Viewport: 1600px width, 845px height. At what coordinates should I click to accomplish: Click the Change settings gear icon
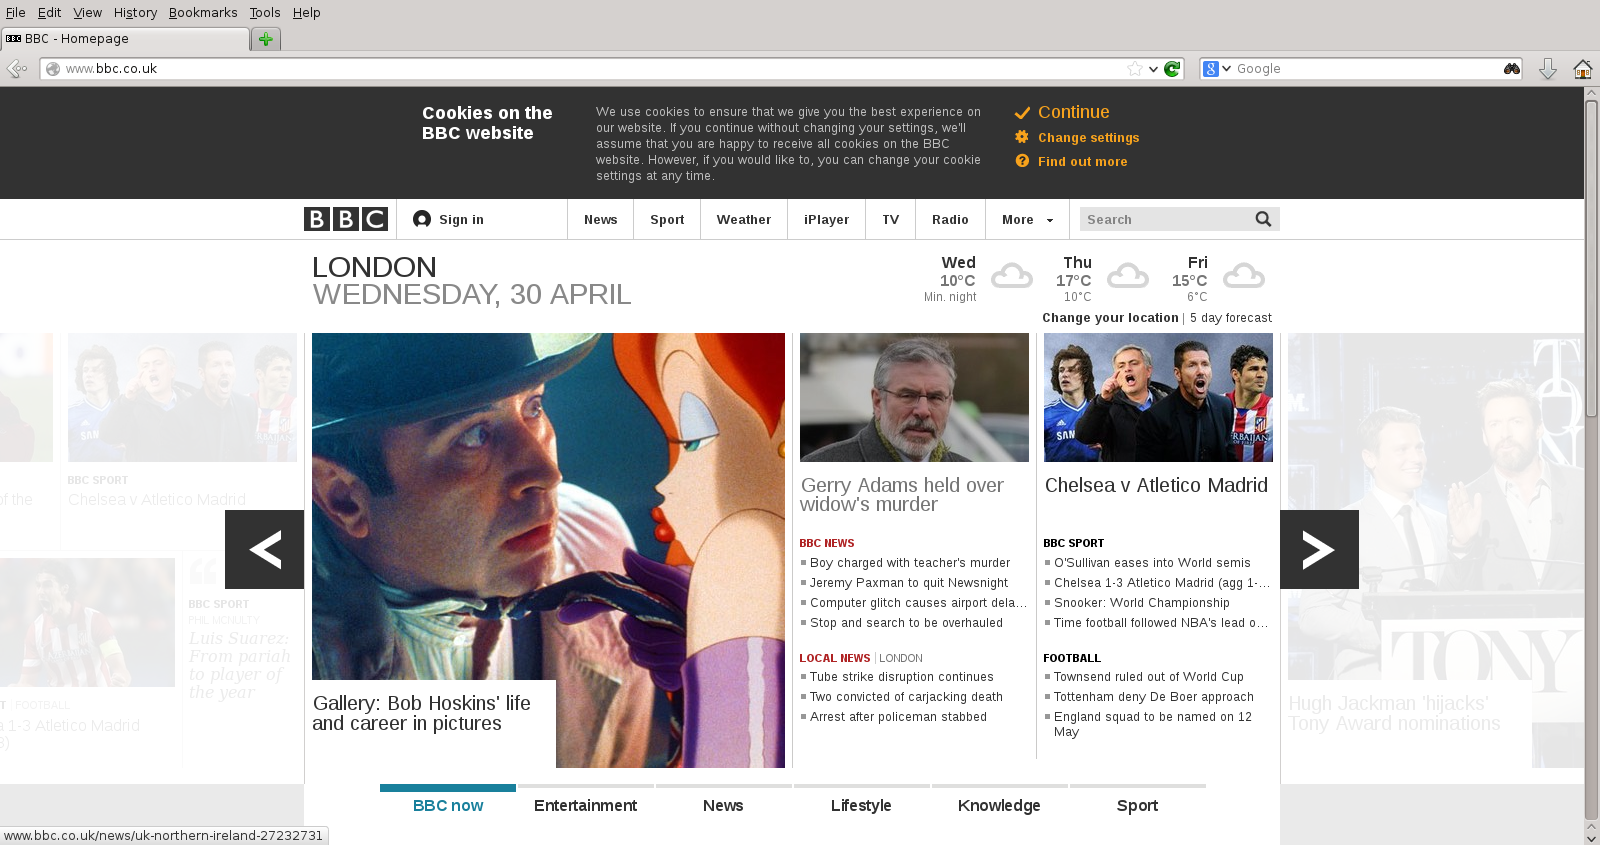point(1022,137)
